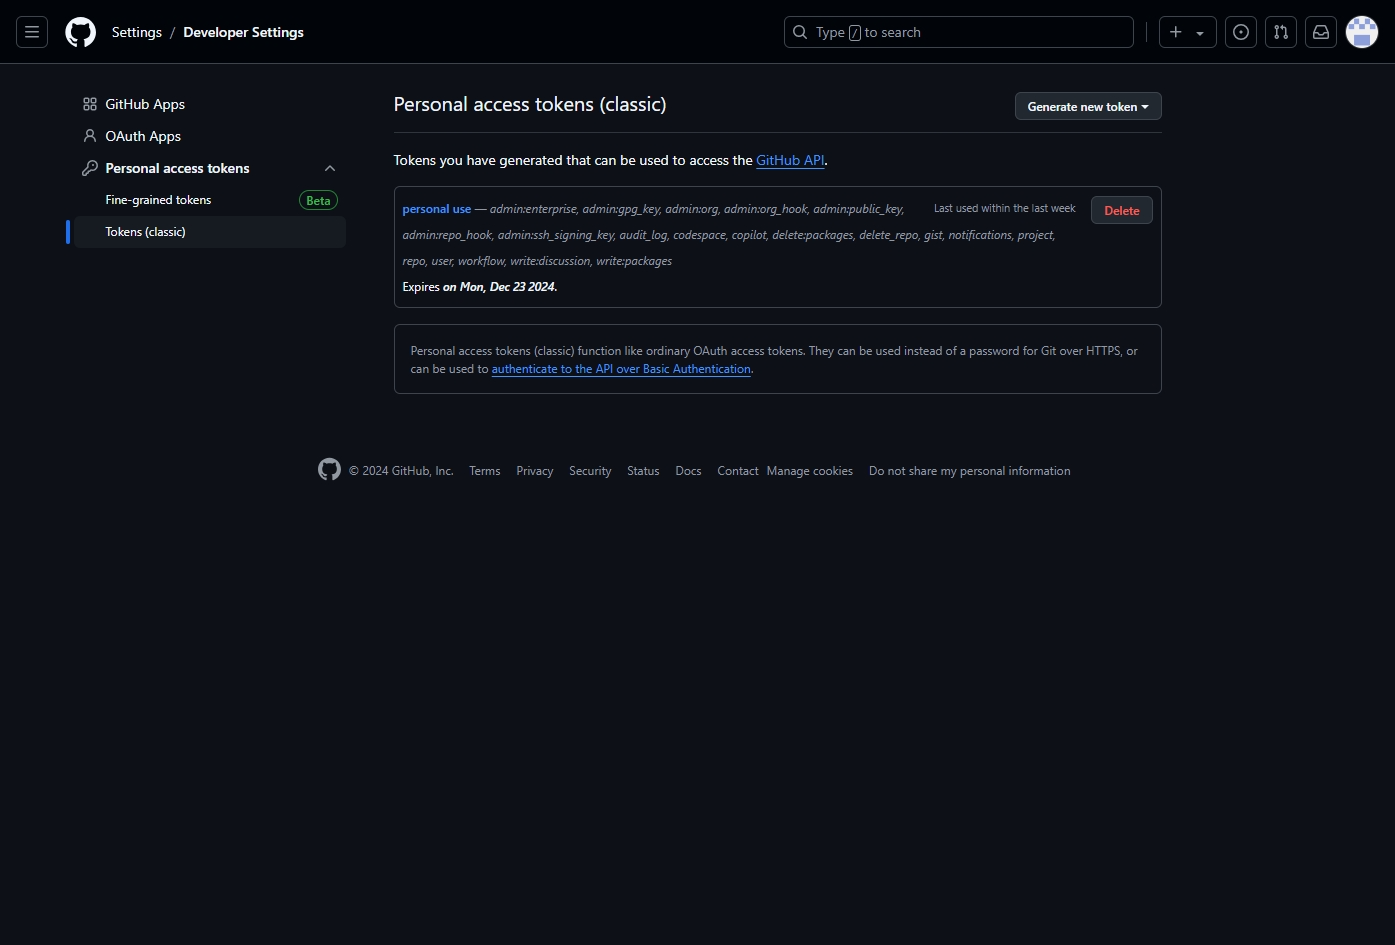Go to GitHub home via Octocat logo
Screen dimensions: 1395x945
tap(81, 32)
